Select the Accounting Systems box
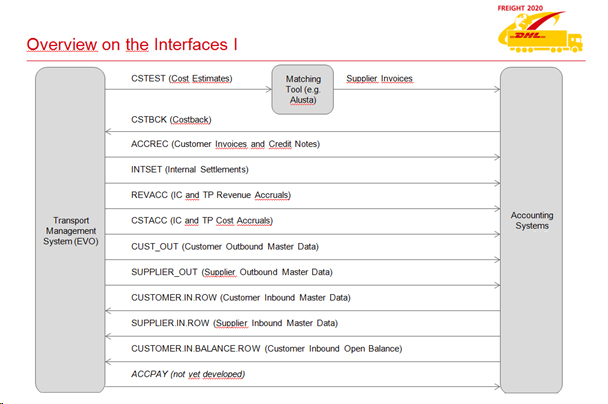The image size is (608, 404). point(532,230)
